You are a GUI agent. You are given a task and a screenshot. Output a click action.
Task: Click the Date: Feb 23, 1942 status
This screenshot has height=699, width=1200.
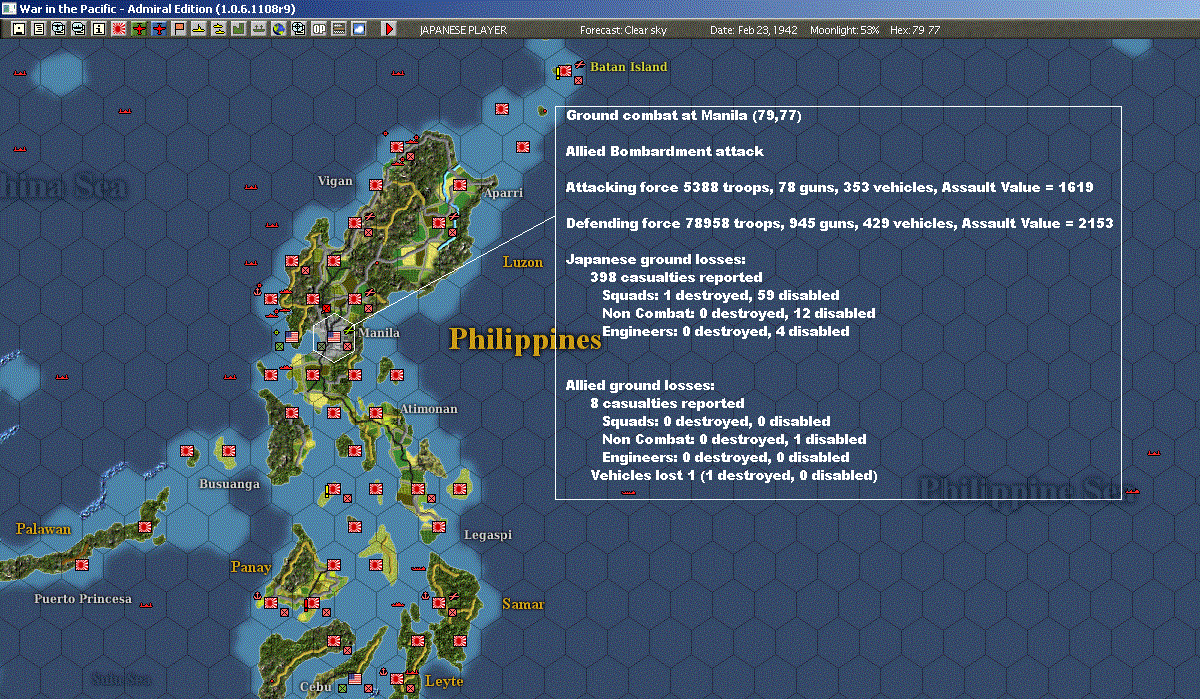753,30
